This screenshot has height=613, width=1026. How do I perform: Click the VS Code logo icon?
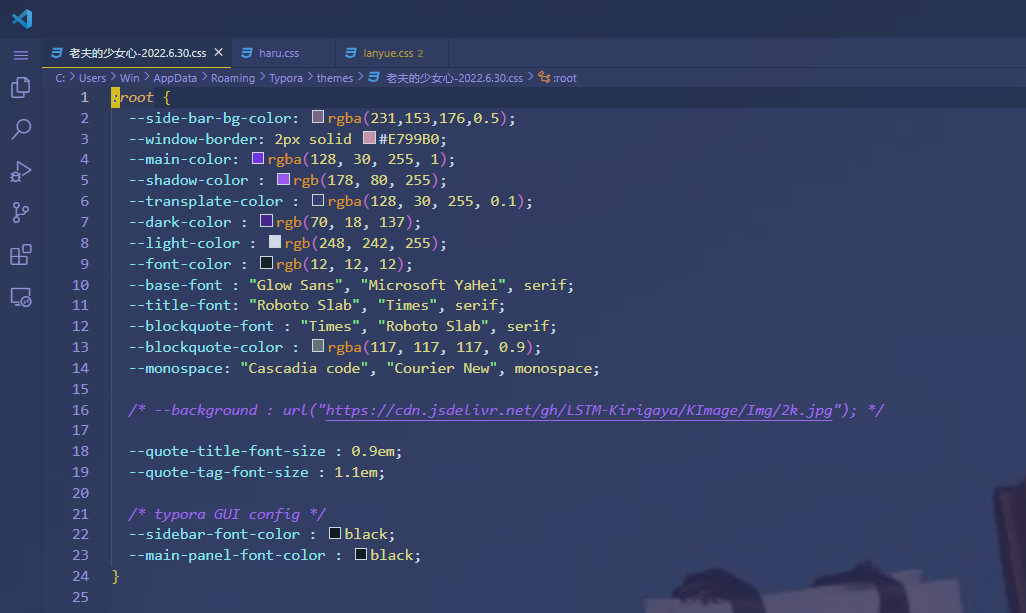point(22,18)
